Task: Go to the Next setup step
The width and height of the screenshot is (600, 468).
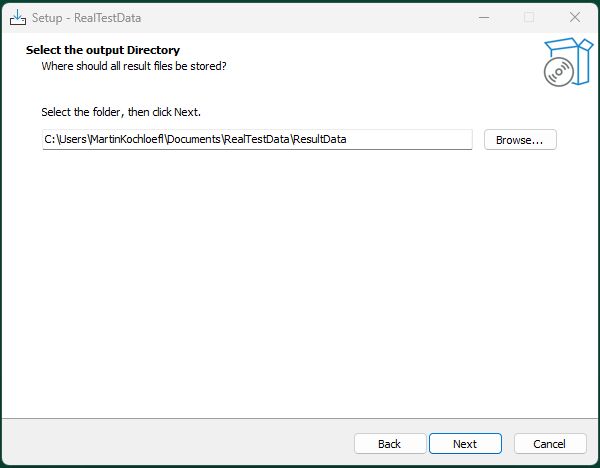Action: pyautogui.click(x=465, y=444)
